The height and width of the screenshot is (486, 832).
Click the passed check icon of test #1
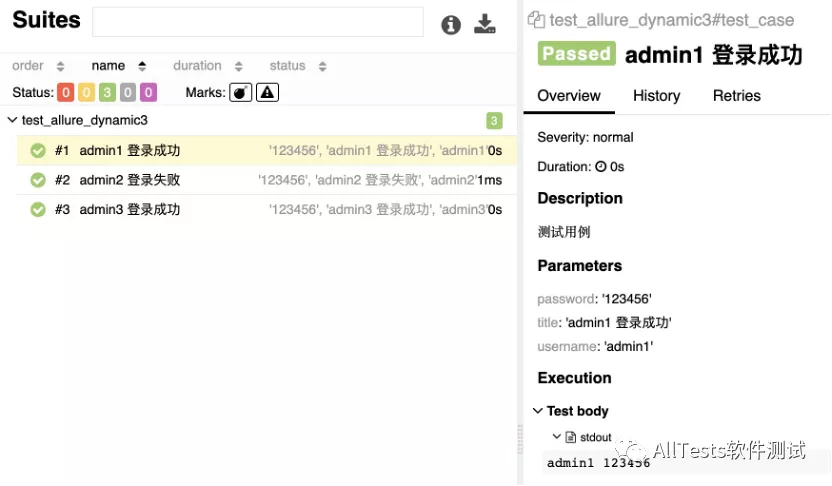click(38, 151)
